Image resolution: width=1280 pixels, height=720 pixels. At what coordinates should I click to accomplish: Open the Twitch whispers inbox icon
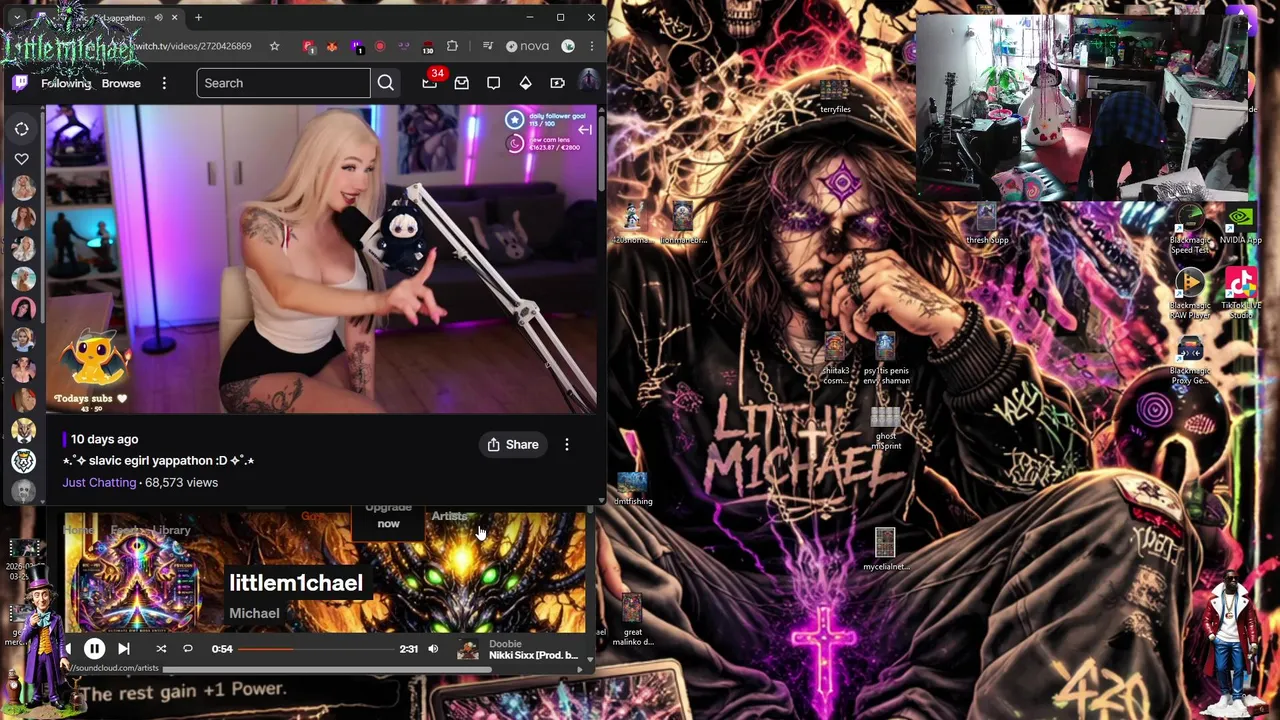(461, 83)
